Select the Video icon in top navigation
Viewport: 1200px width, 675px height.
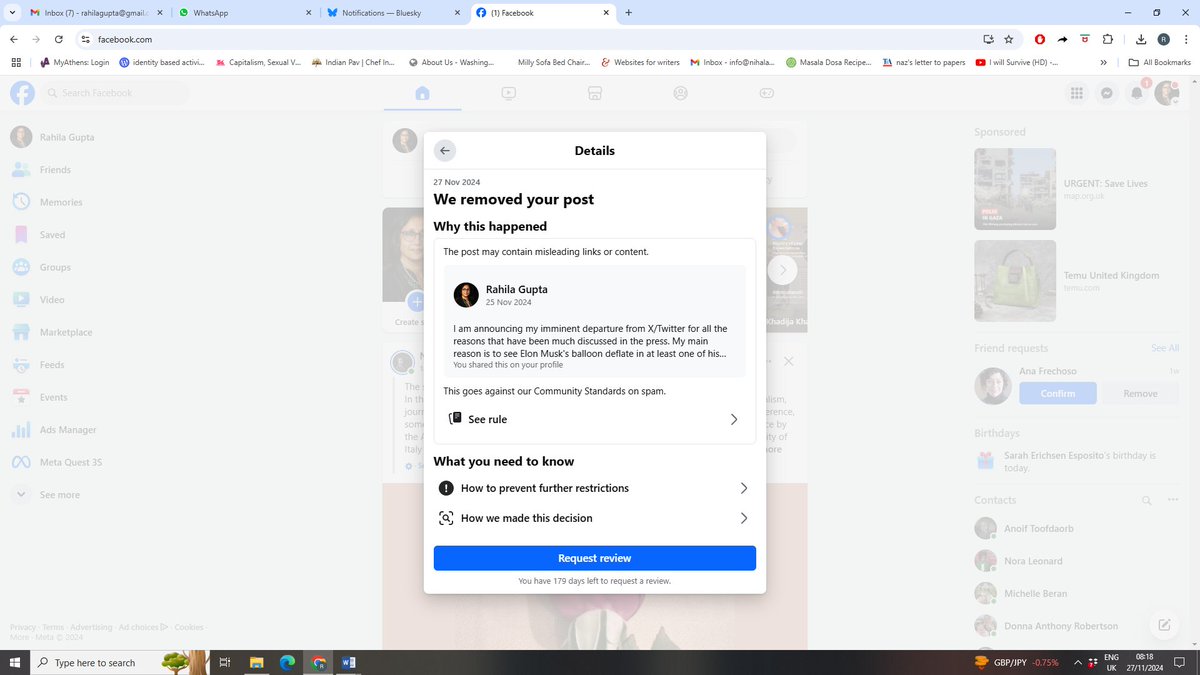[509, 93]
